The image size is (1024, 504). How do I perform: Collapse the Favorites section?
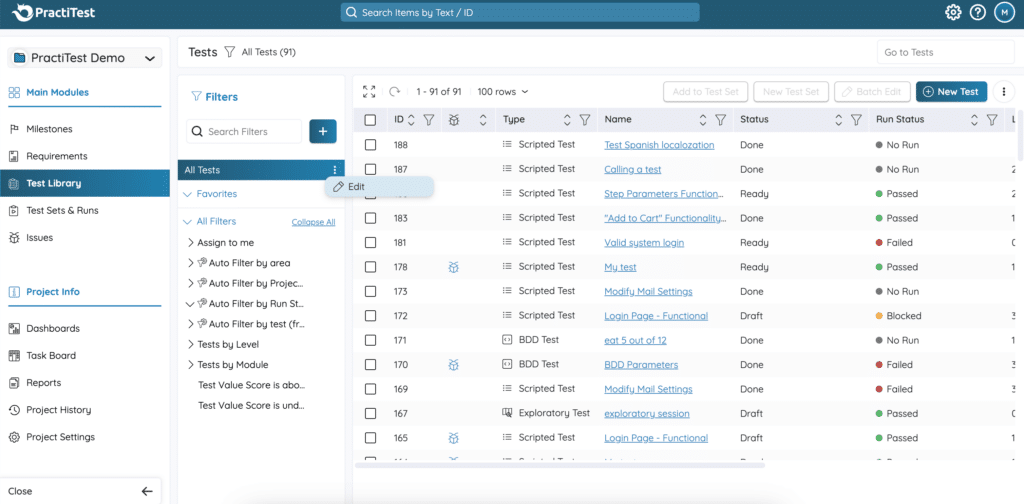(x=187, y=194)
